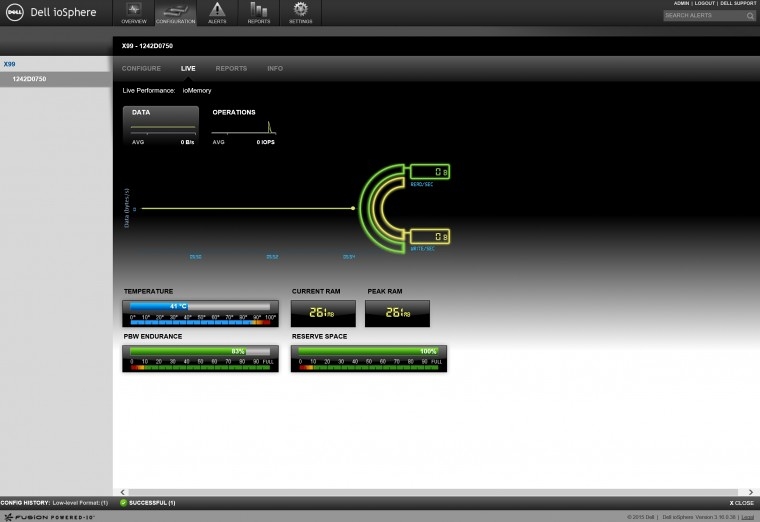Click the Legal link in footer
Screen dimensions: 760x522
(x=748, y=517)
